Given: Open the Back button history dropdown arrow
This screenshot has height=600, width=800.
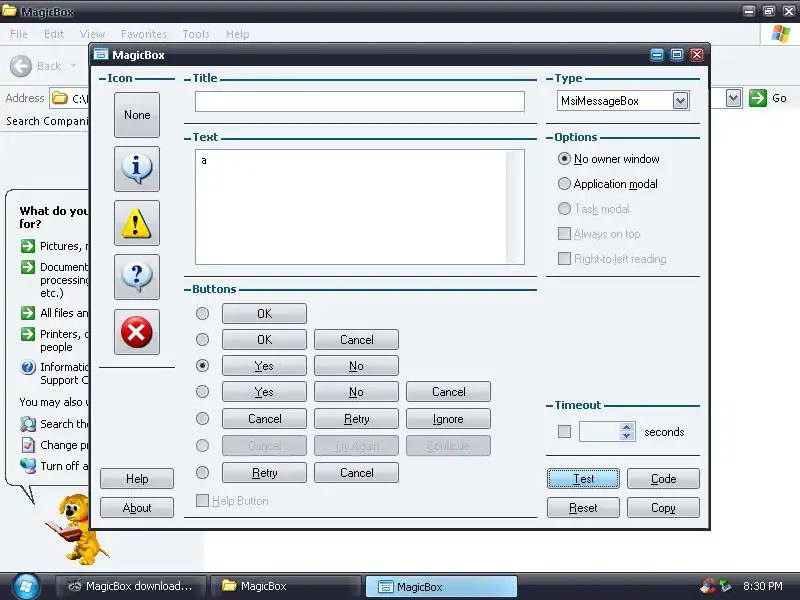Looking at the screenshot, I should (x=73, y=66).
